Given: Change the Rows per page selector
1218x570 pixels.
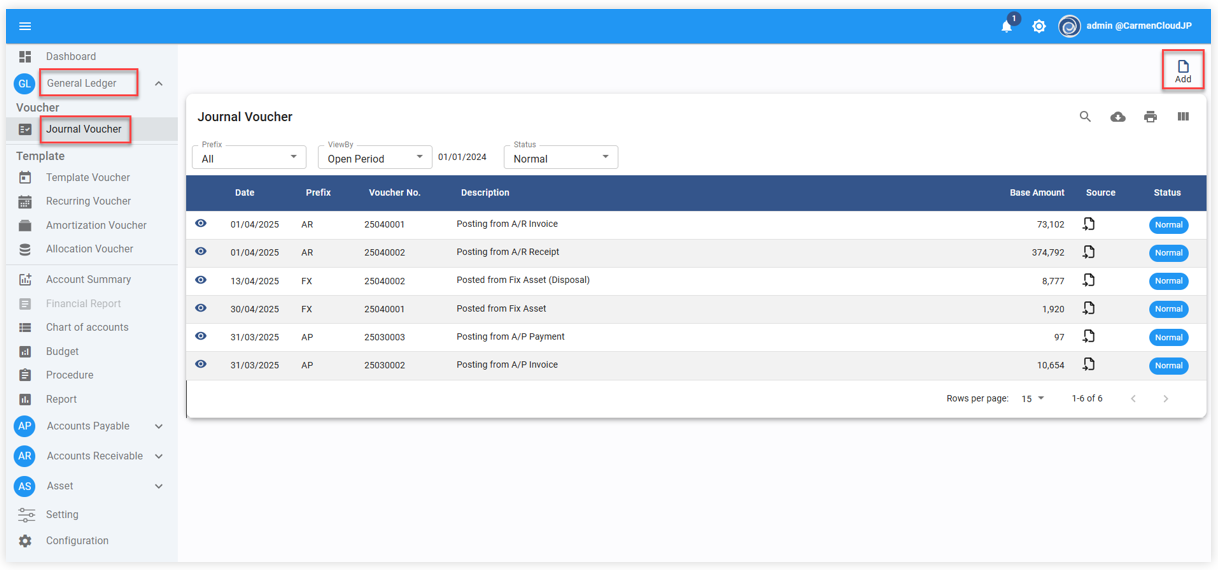Looking at the screenshot, I should [x=1032, y=399].
